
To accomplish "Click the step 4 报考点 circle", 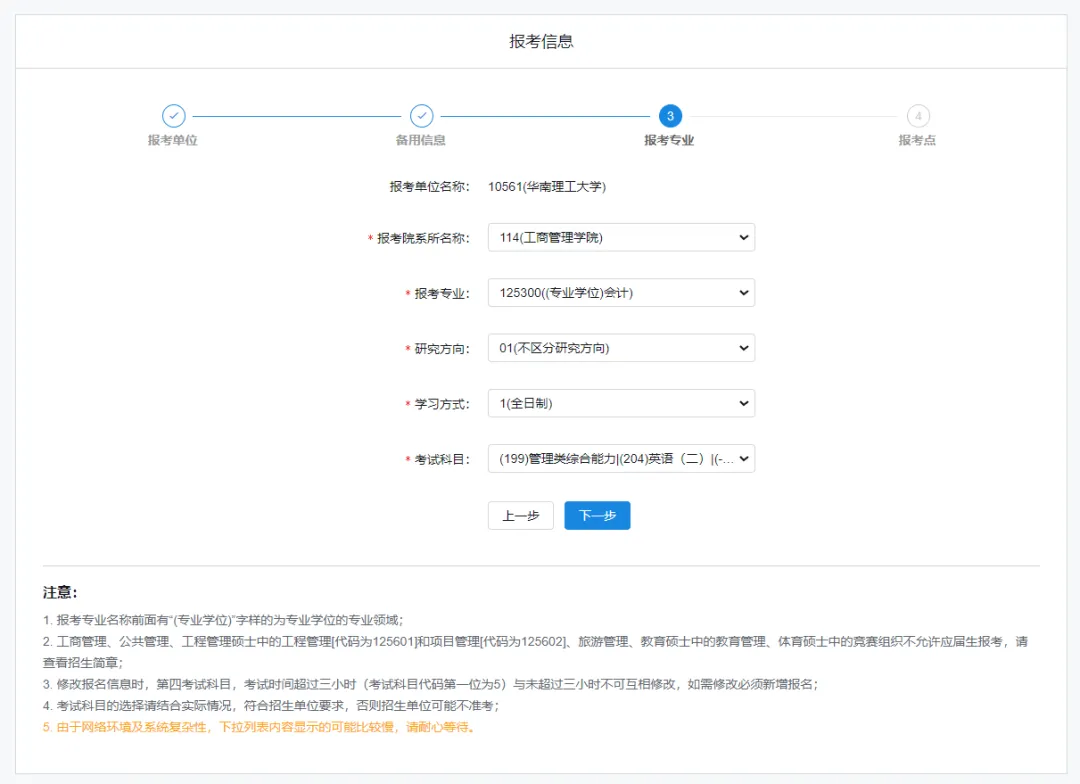I will pyautogui.click(x=918, y=116).
